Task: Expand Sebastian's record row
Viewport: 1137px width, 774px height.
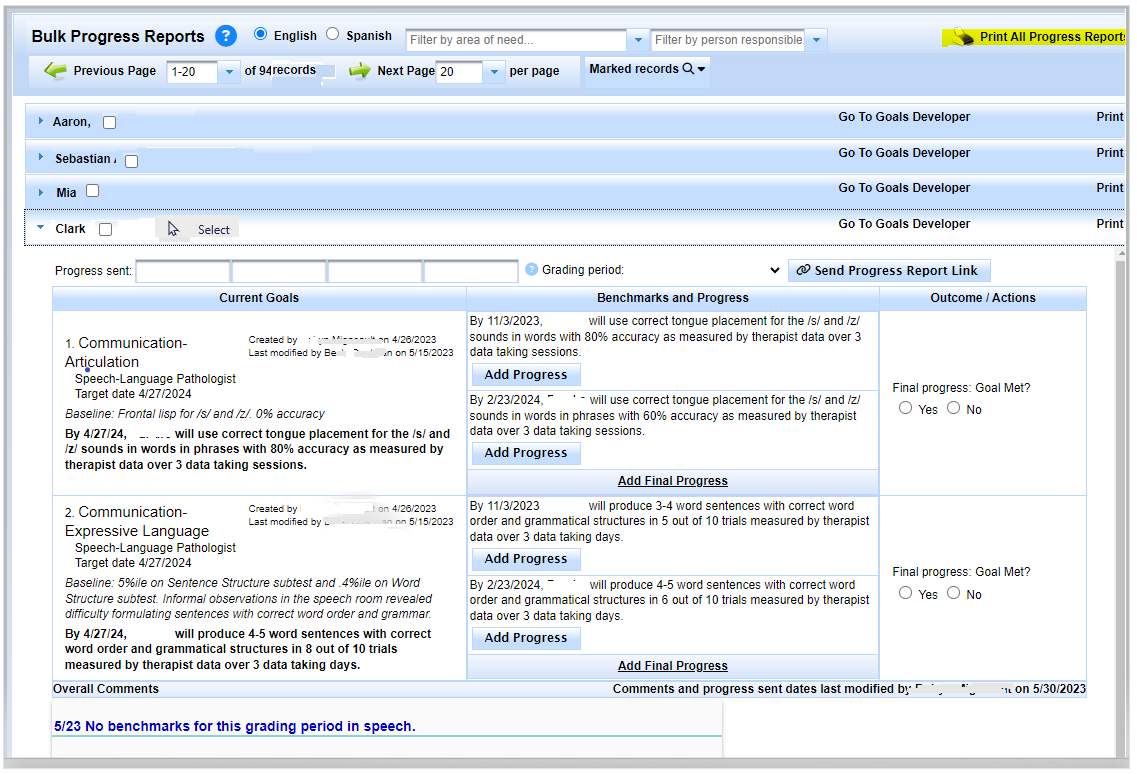Action: click(41, 157)
